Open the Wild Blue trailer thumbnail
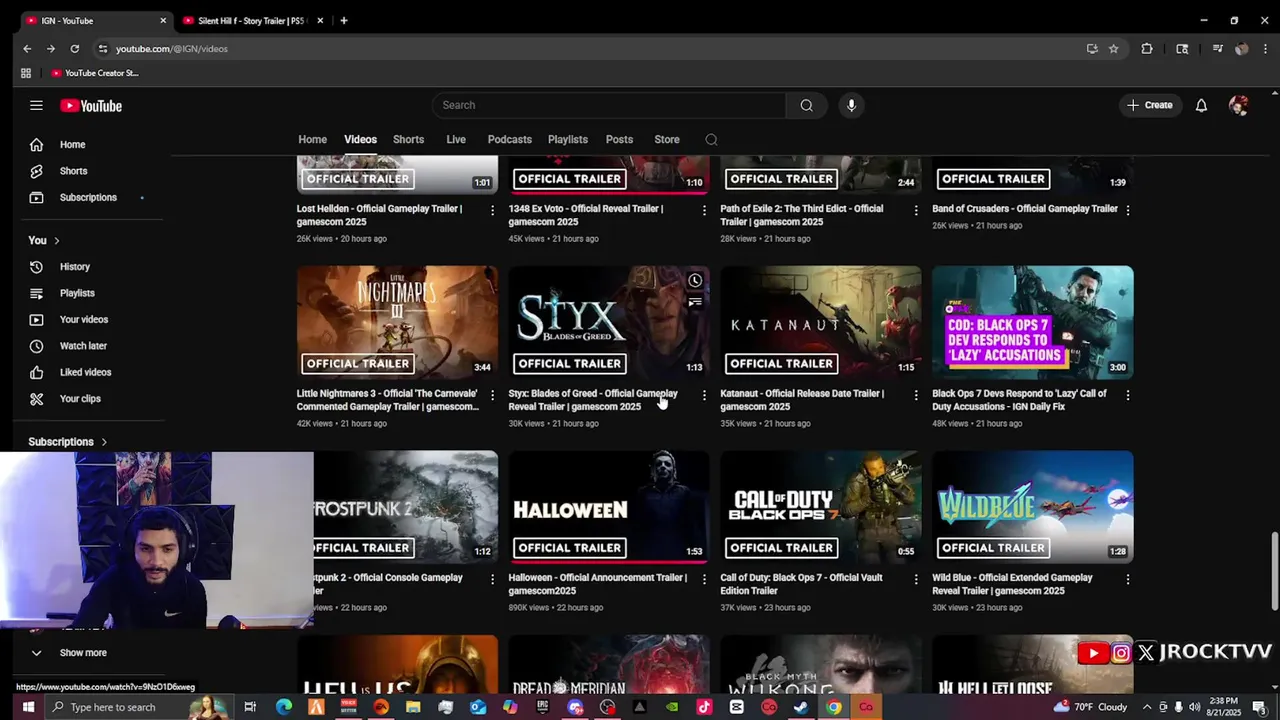Viewport: 1280px width, 720px height. pos(1033,506)
